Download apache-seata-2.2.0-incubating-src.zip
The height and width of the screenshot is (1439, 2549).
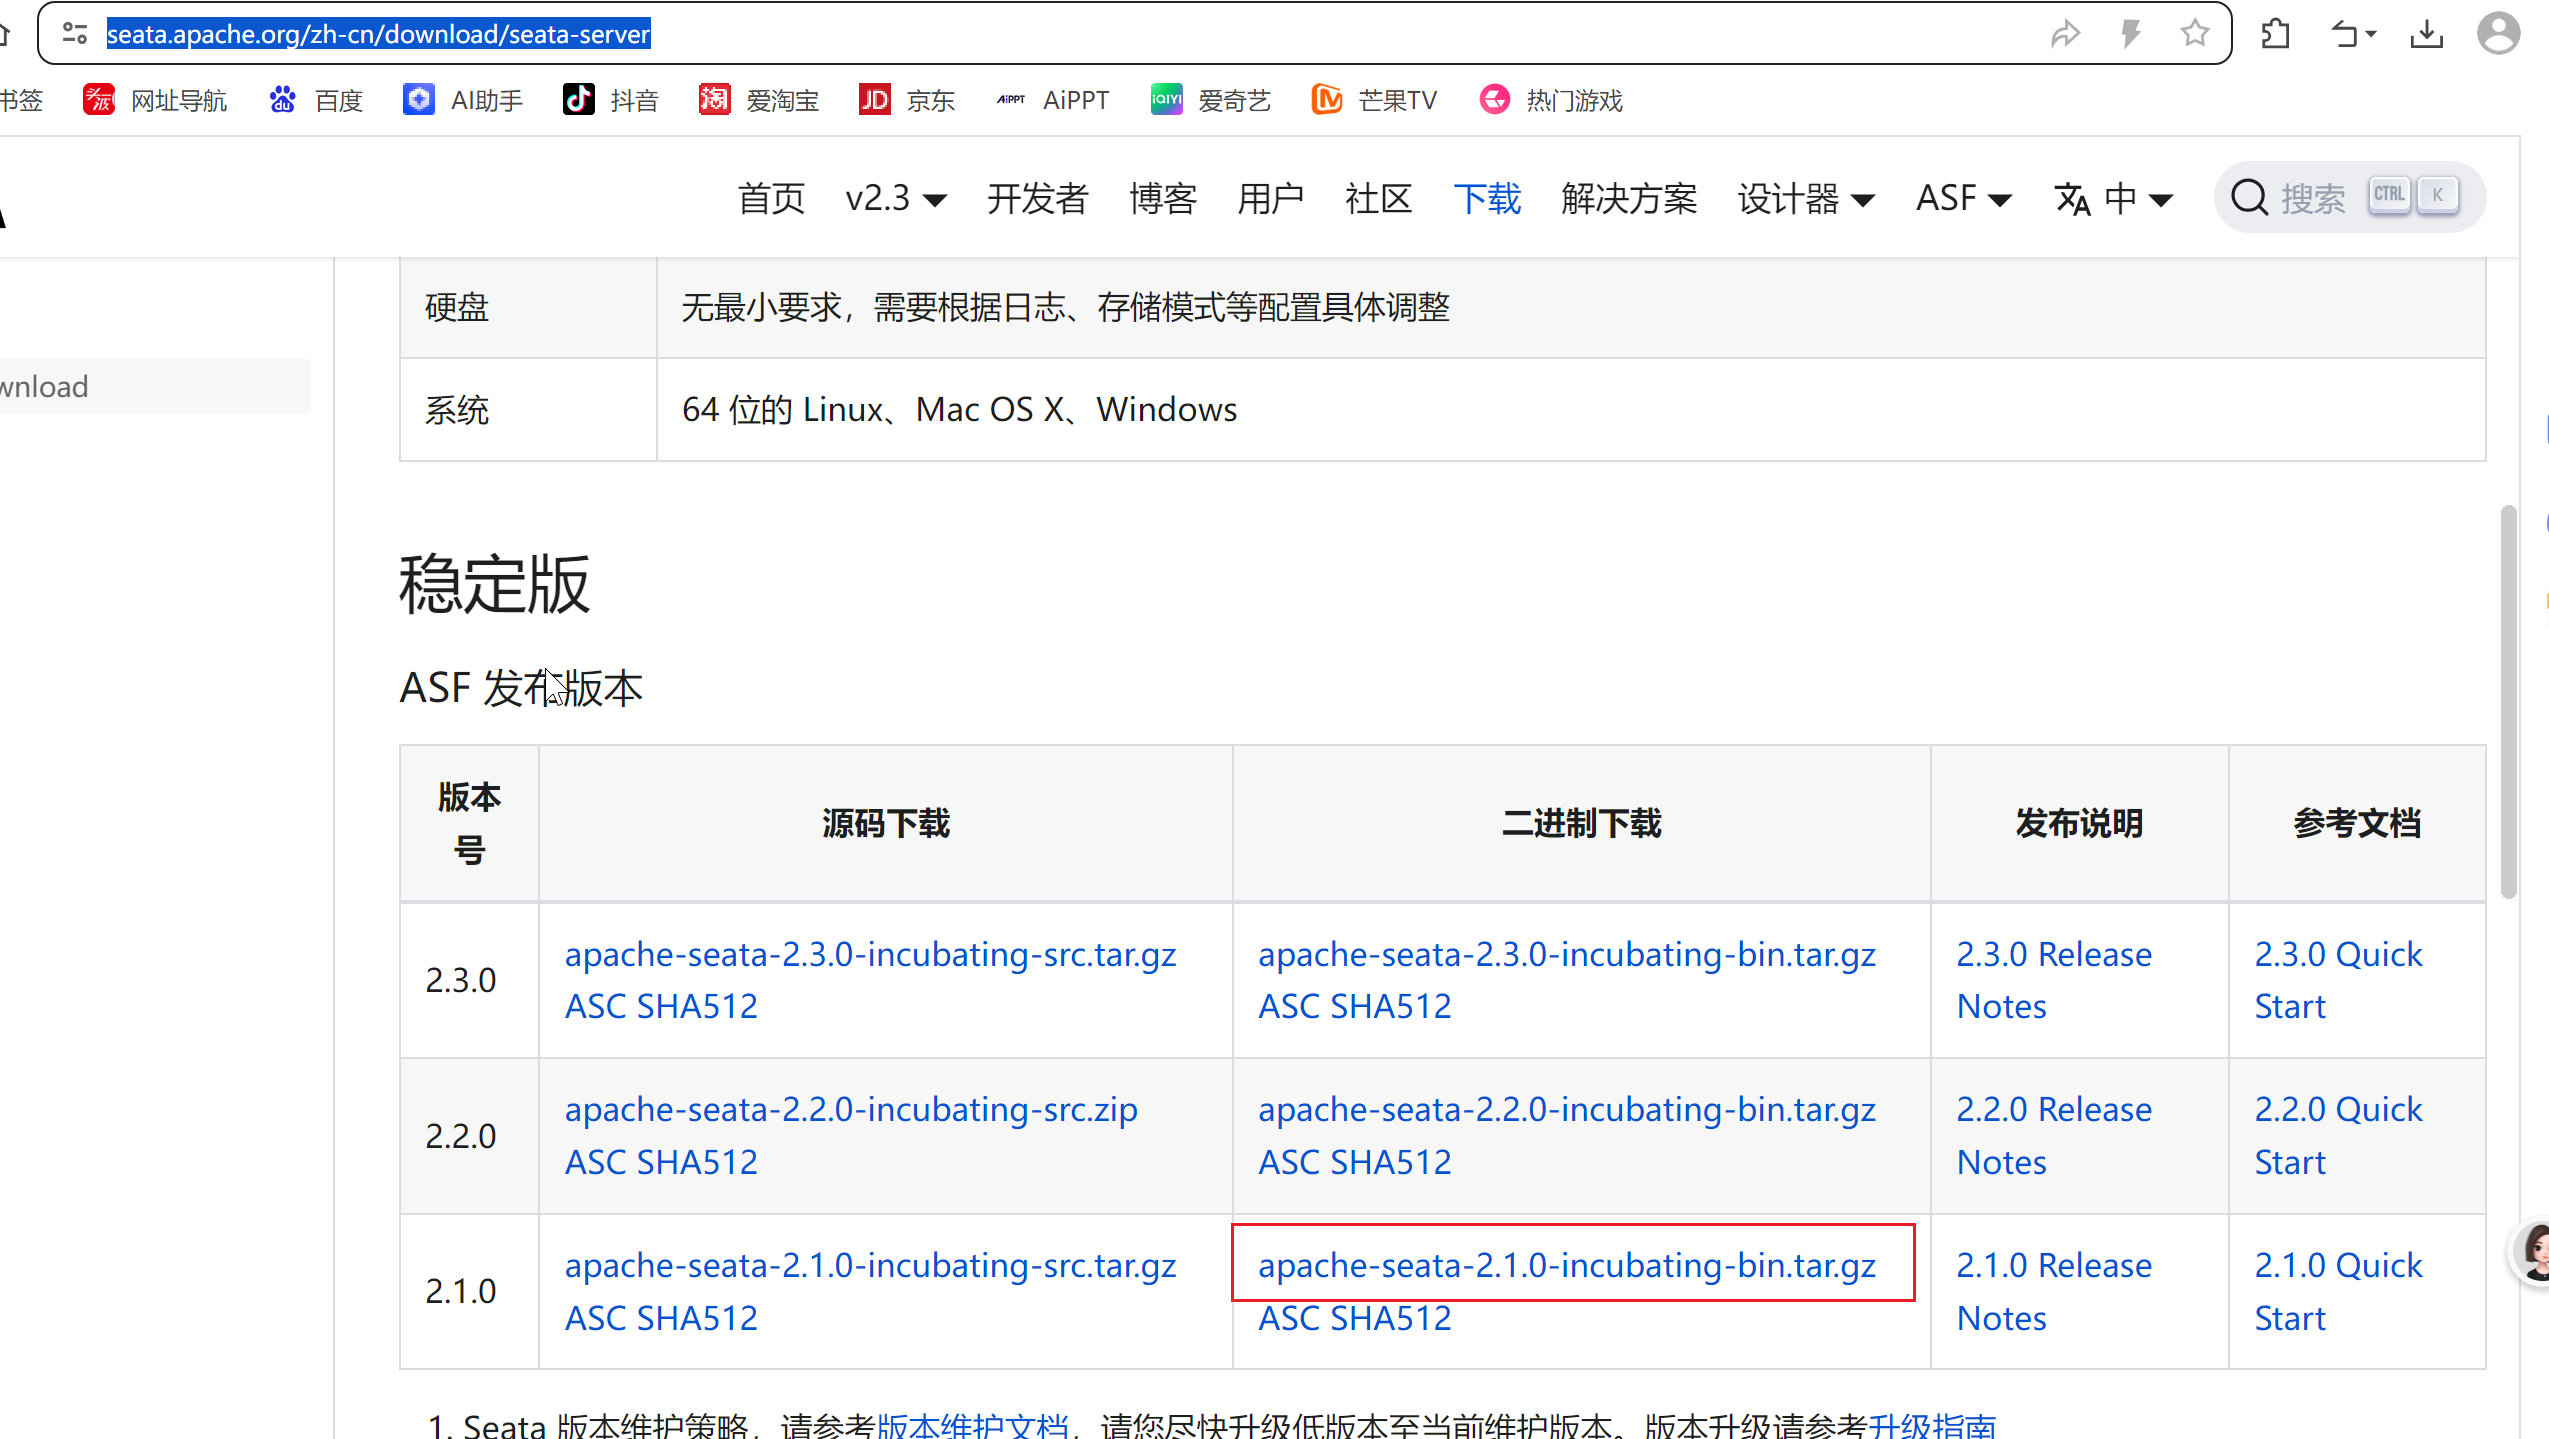pyautogui.click(x=851, y=1110)
